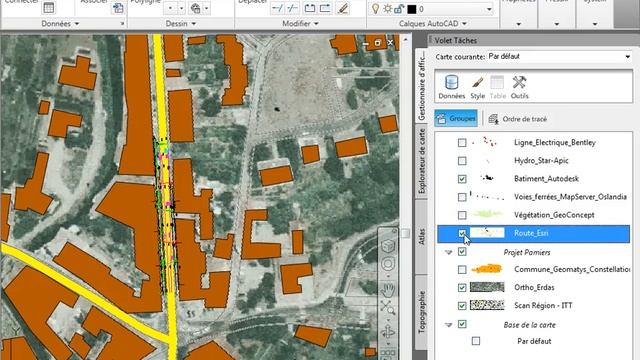Open the AutoCAD layer name dropdown
Screen dimensions: 640x360
489,9
